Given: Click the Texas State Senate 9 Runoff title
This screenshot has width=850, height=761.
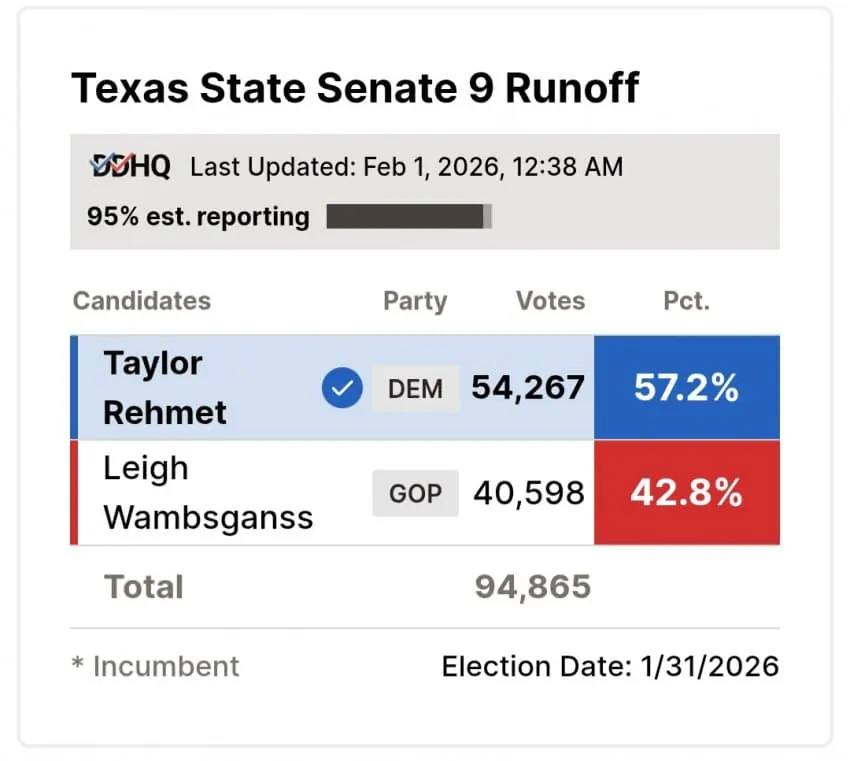Looking at the screenshot, I should (355, 89).
